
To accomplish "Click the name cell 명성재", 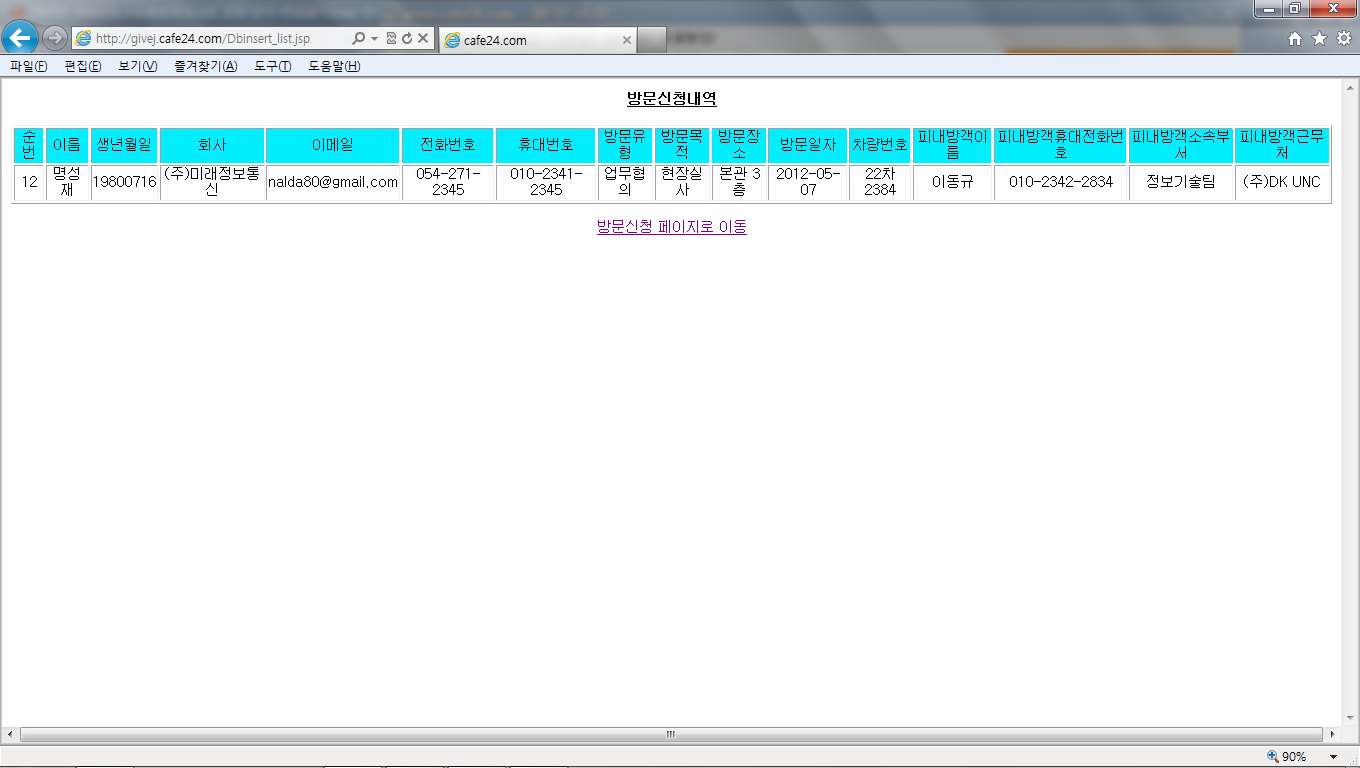I will click(67, 182).
